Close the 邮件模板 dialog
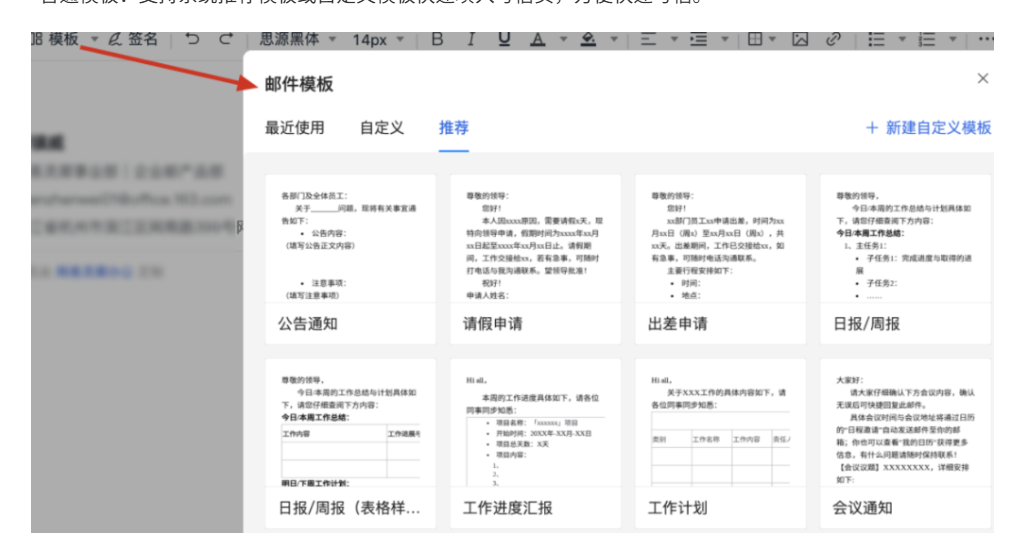 (982, 78)
